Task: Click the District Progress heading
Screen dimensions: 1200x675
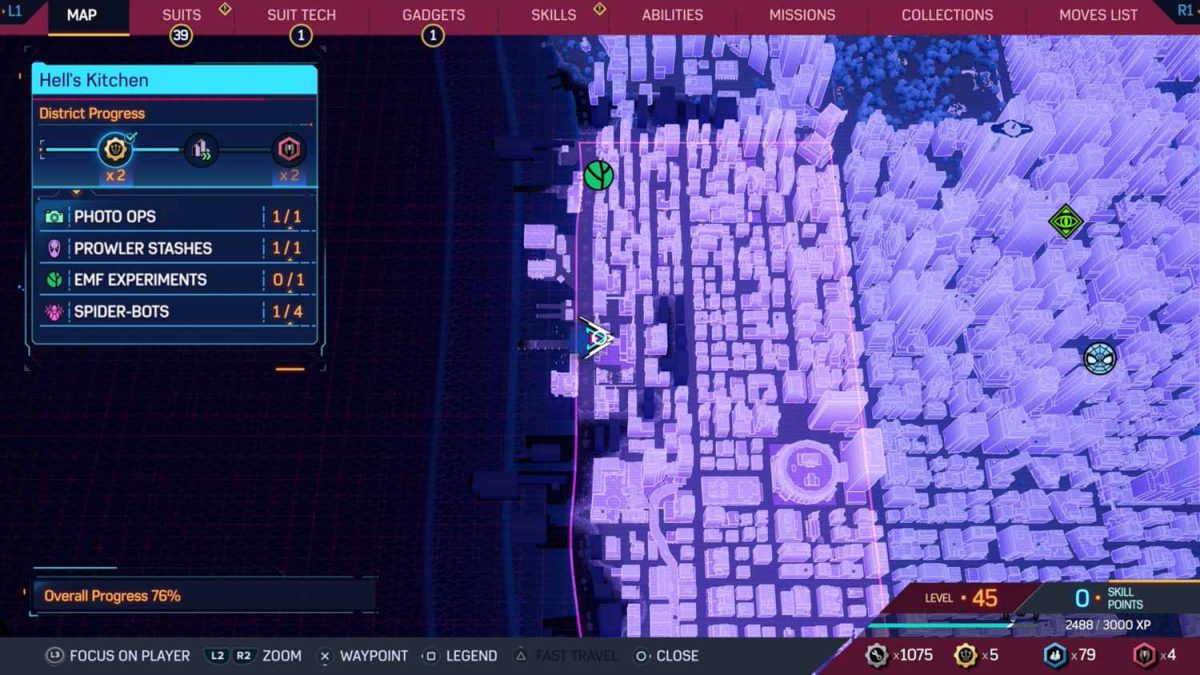Action: pyautogui.click(x=92, y=114)
